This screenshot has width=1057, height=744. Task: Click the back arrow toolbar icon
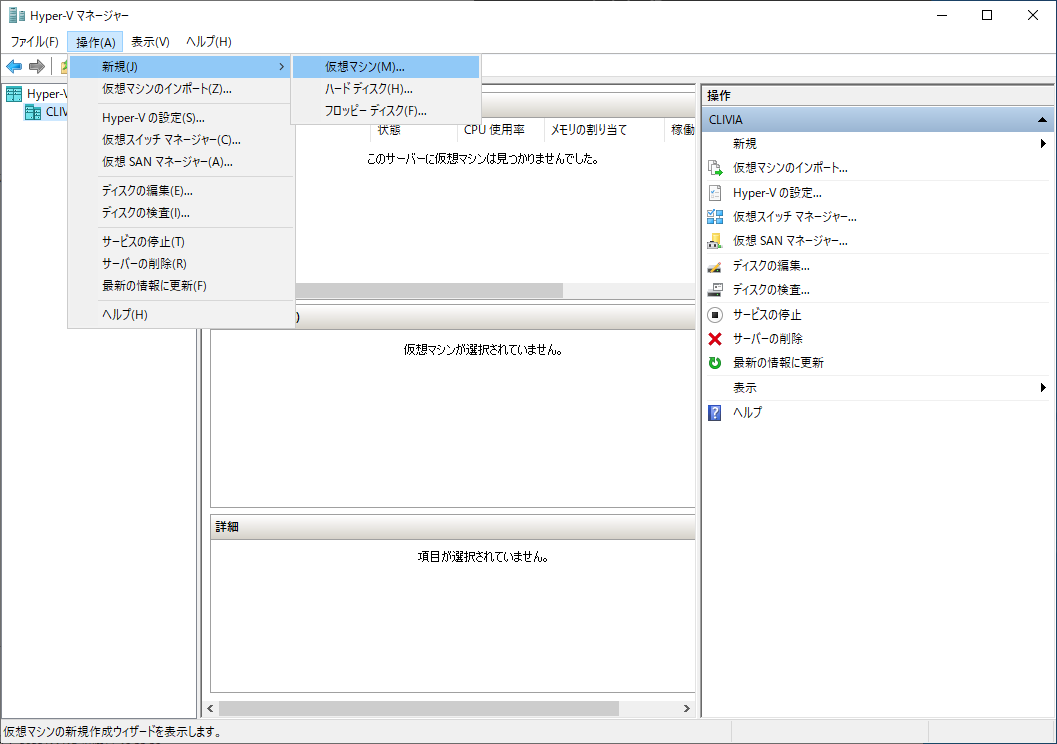[14, 66]
